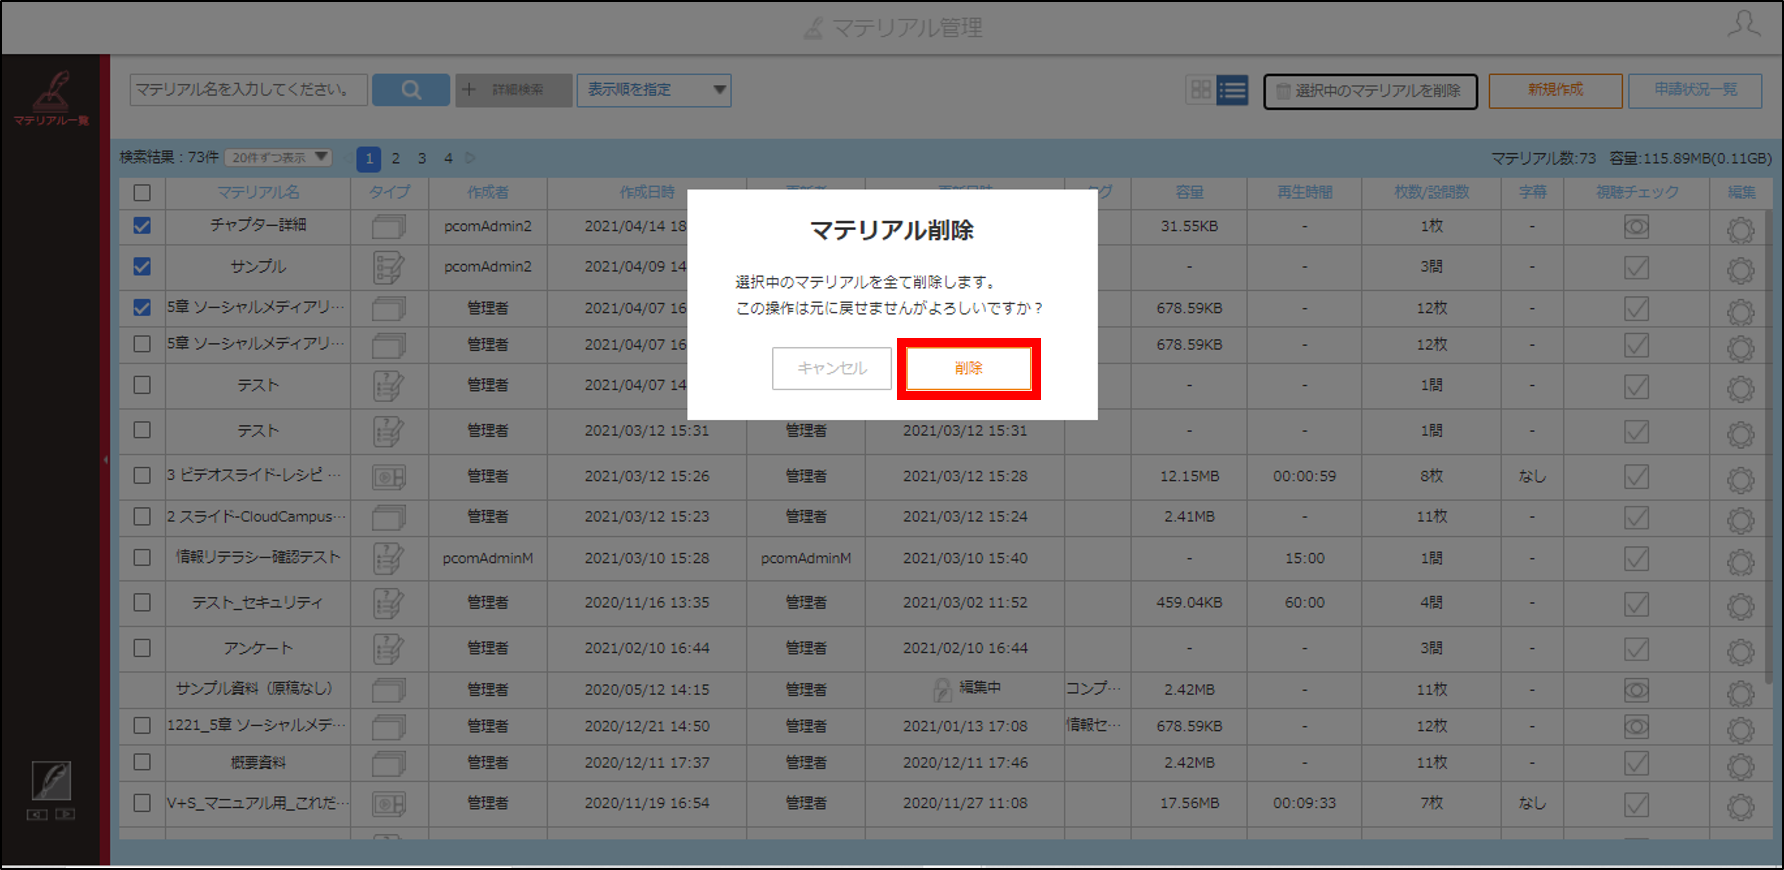Uncheck the チャプター詳細 row checkbox

[142, 226]
